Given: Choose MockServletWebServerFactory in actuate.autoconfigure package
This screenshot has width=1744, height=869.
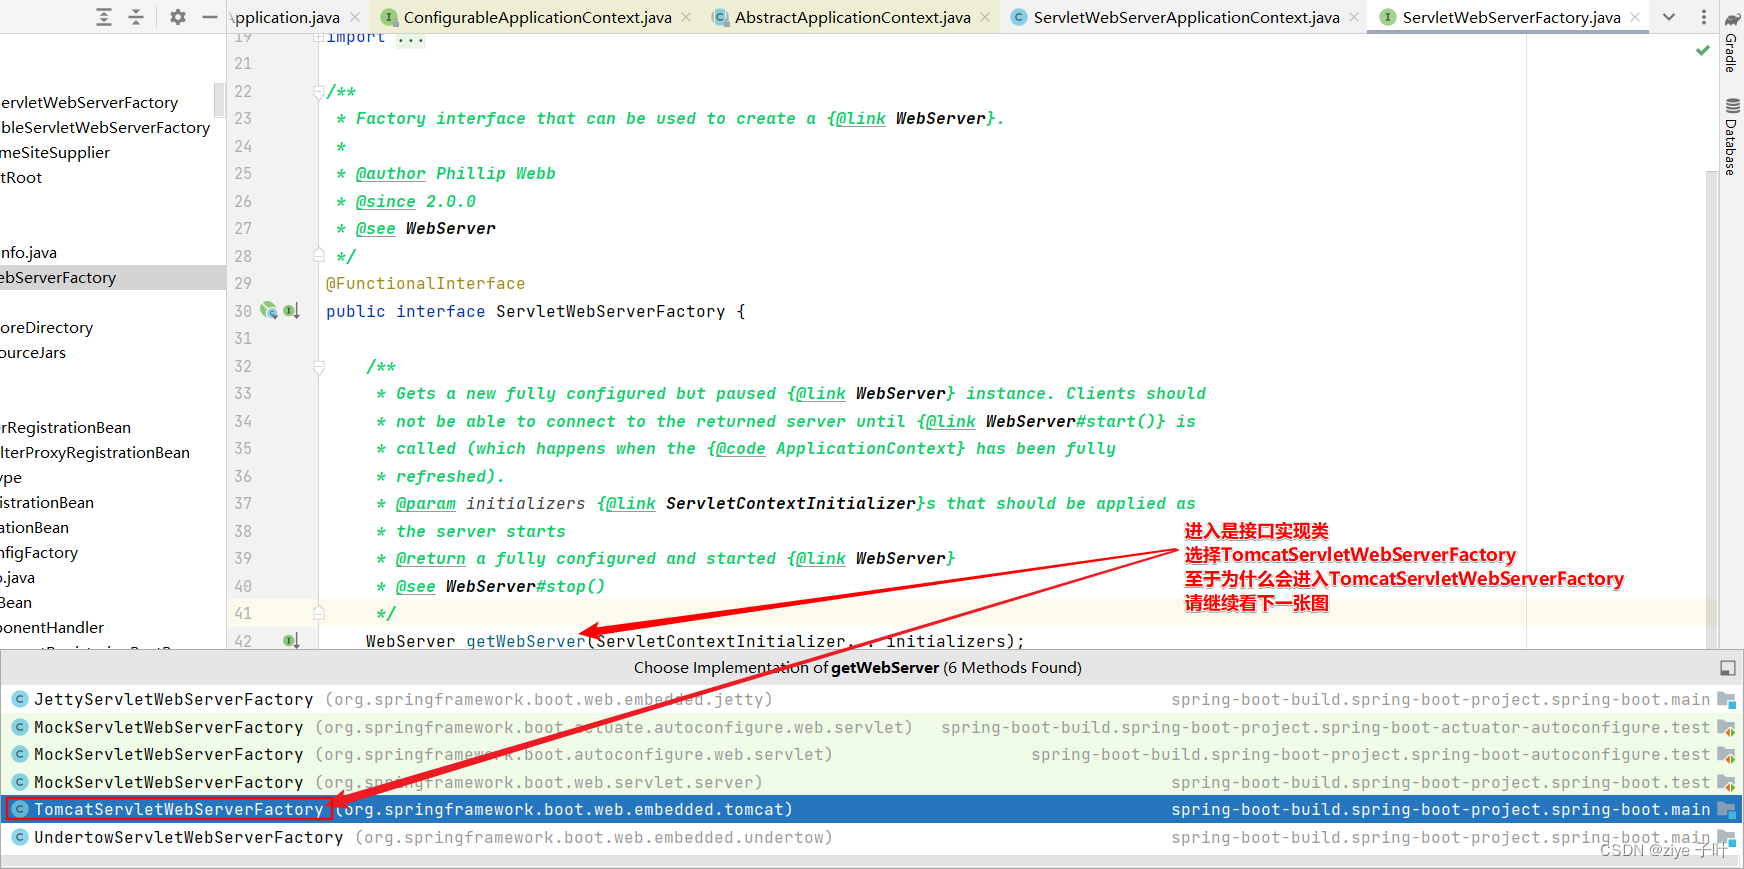Looking at the screenshot, I should [x=871, y=727].
